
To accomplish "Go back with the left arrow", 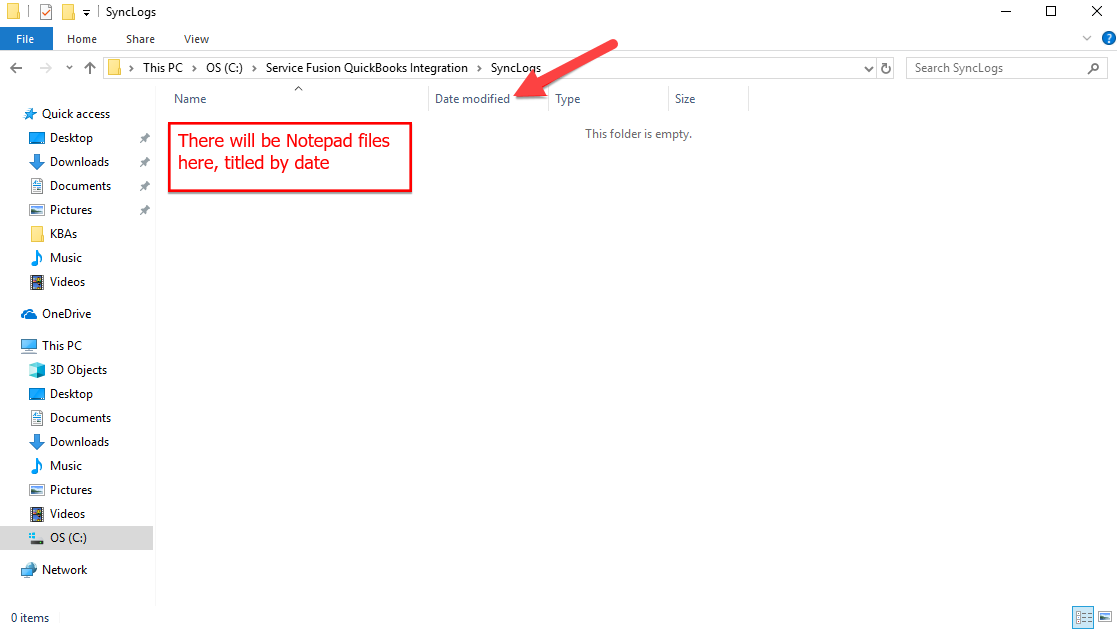I will [16, 68].
